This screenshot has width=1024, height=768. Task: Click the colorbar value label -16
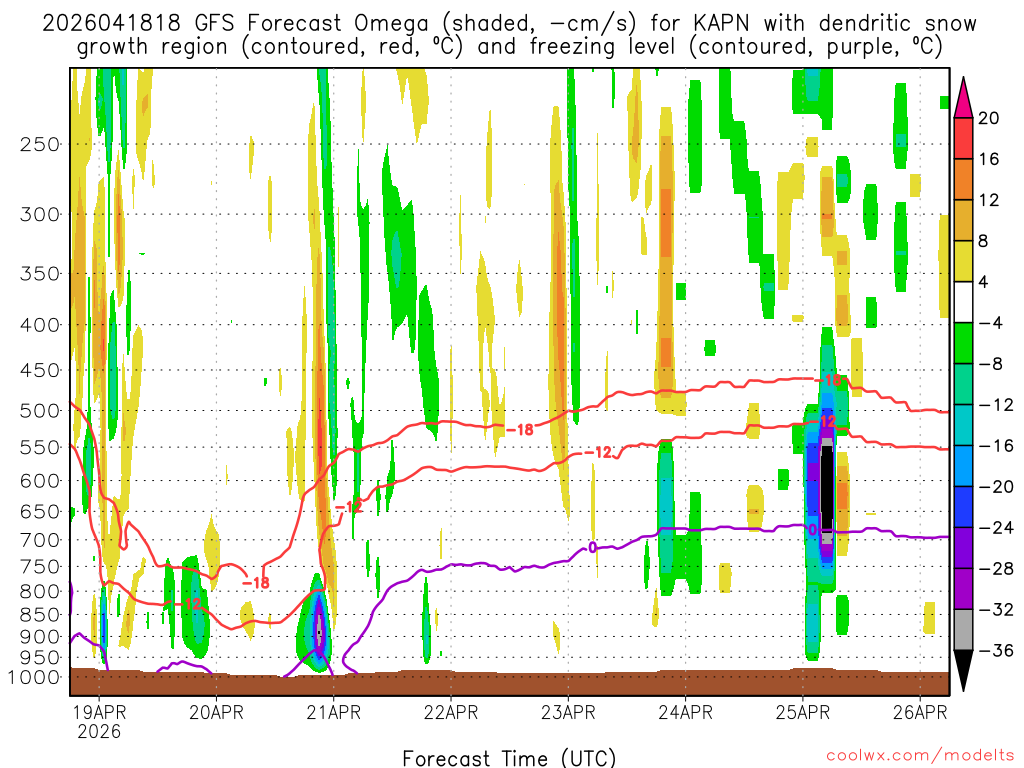point(997,446)
